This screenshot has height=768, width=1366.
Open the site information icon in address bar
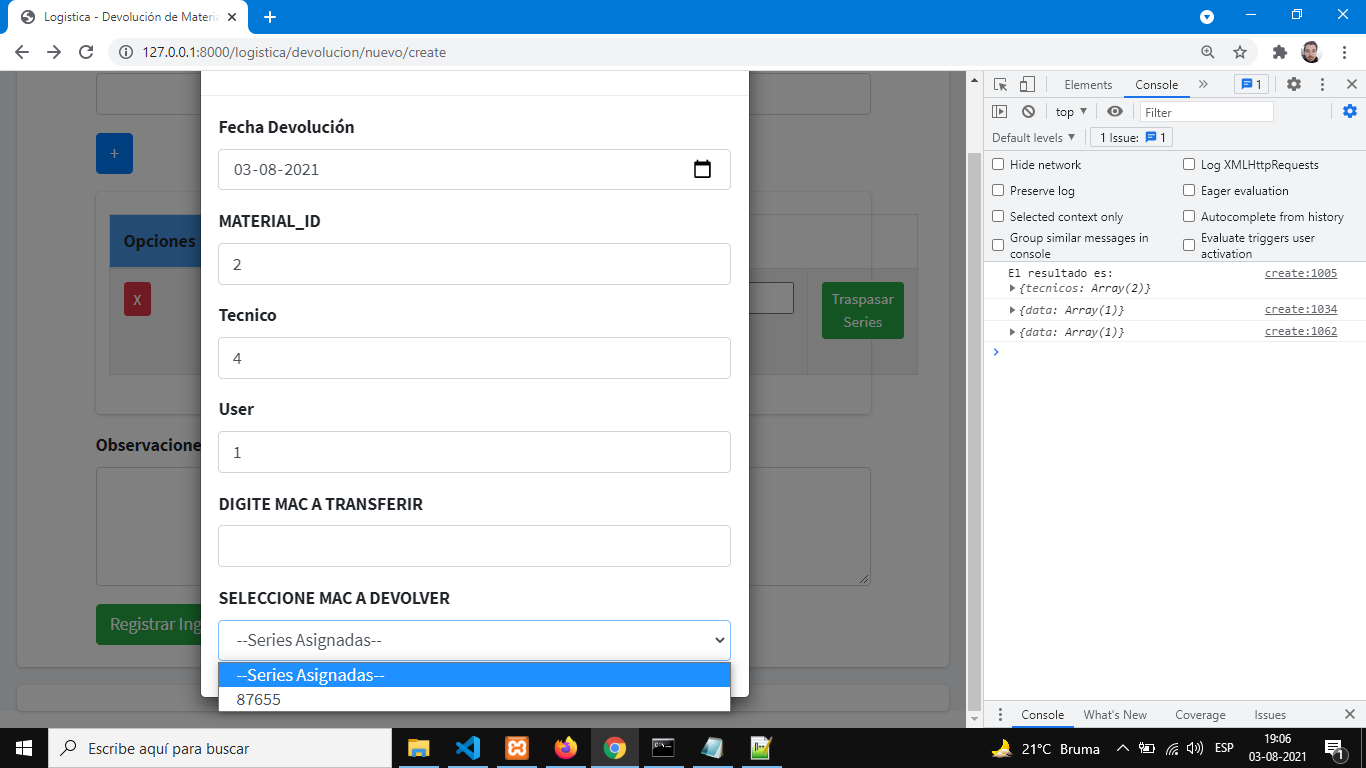coord(126,52)
